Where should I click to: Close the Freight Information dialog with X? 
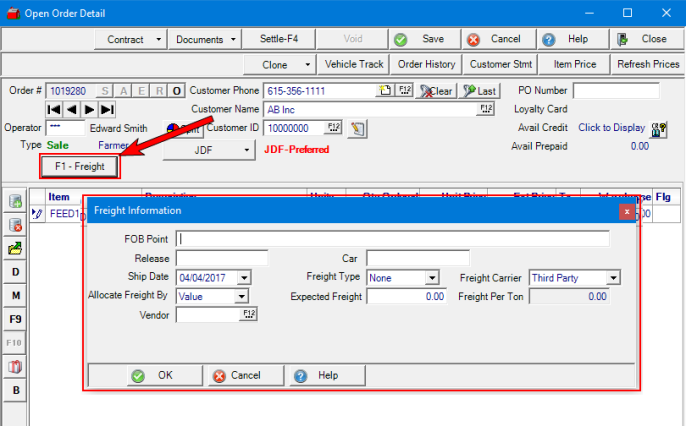(x=626, y=211)
